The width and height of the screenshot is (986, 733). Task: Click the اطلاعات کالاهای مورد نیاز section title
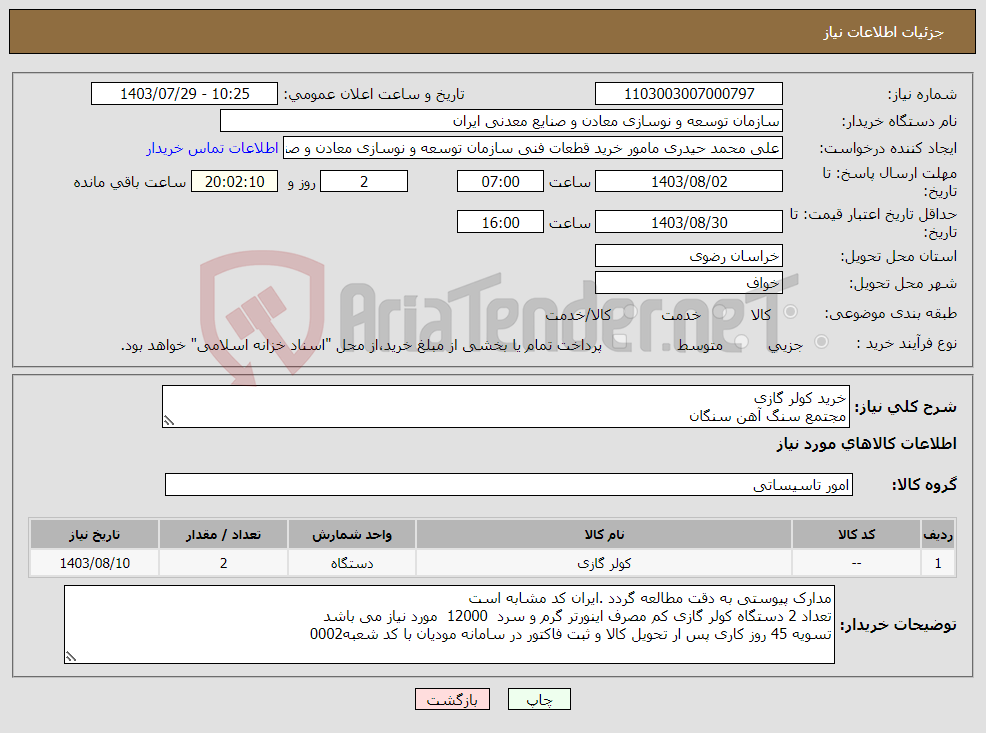[x=866, y=444]
